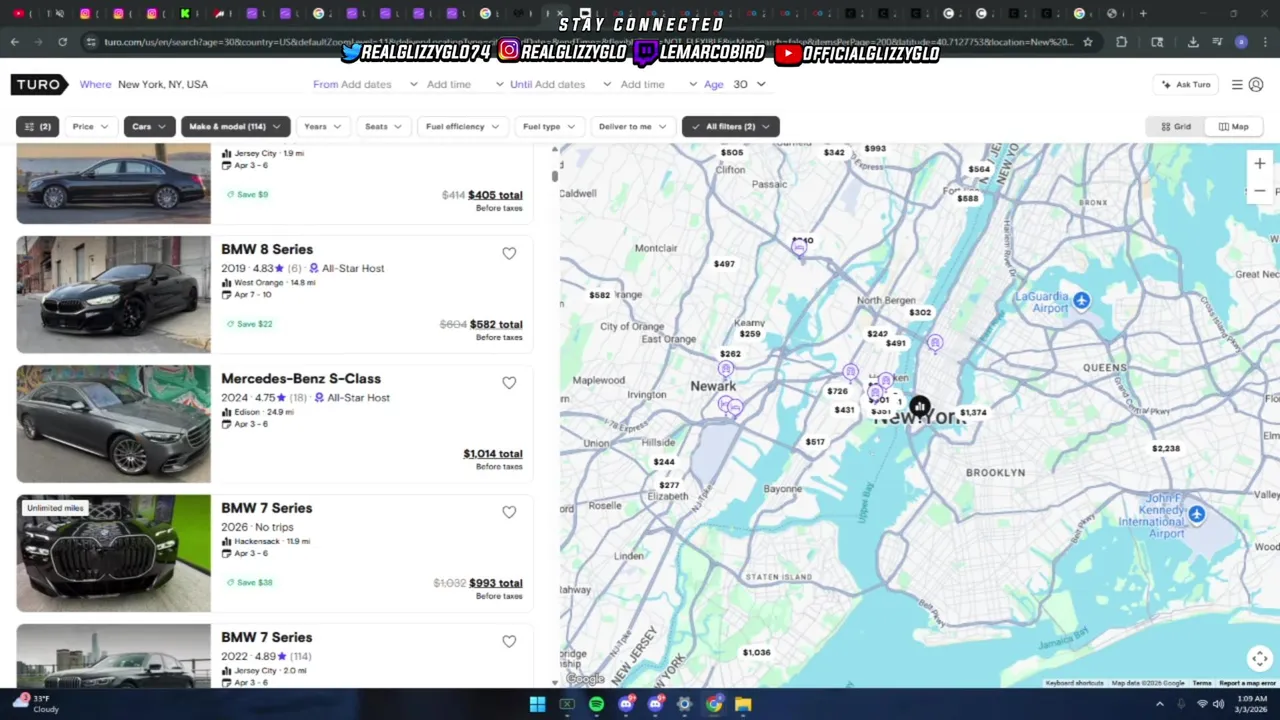The width and height of the screenshot is (1280, 720).
Task: Open the Turo user profile icon
Action: 1256,85
